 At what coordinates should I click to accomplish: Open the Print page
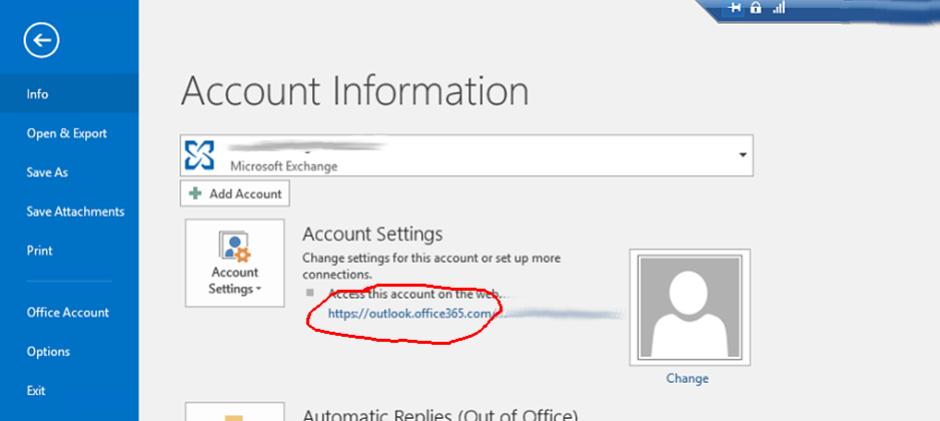(x=40, y=250)
